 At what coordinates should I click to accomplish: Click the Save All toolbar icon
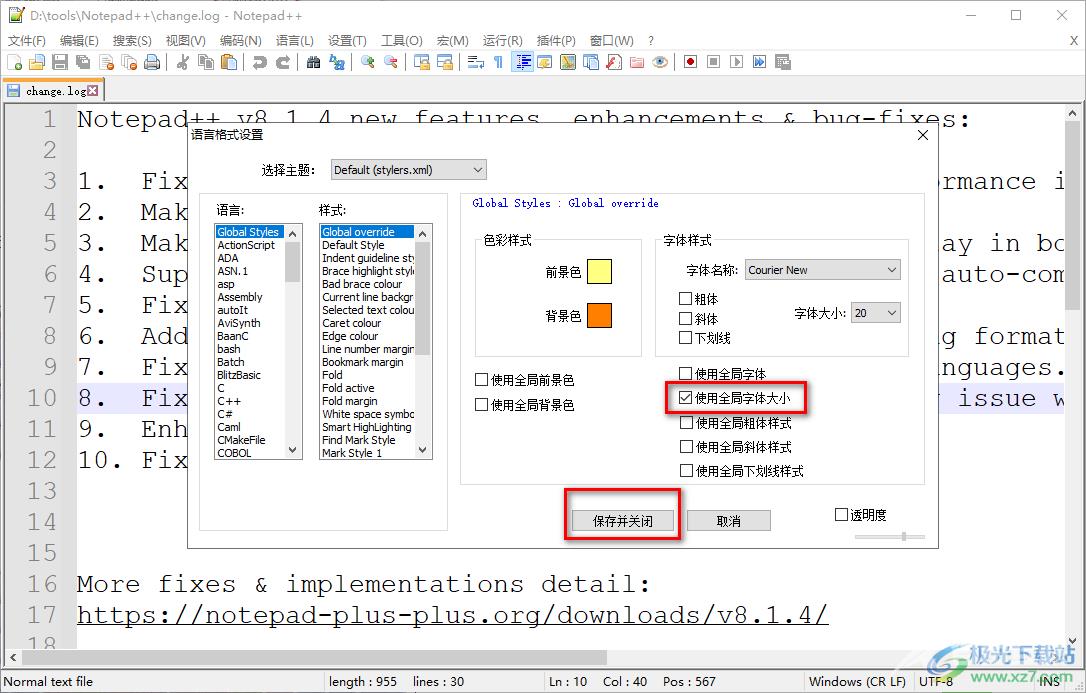coord(82,62)
